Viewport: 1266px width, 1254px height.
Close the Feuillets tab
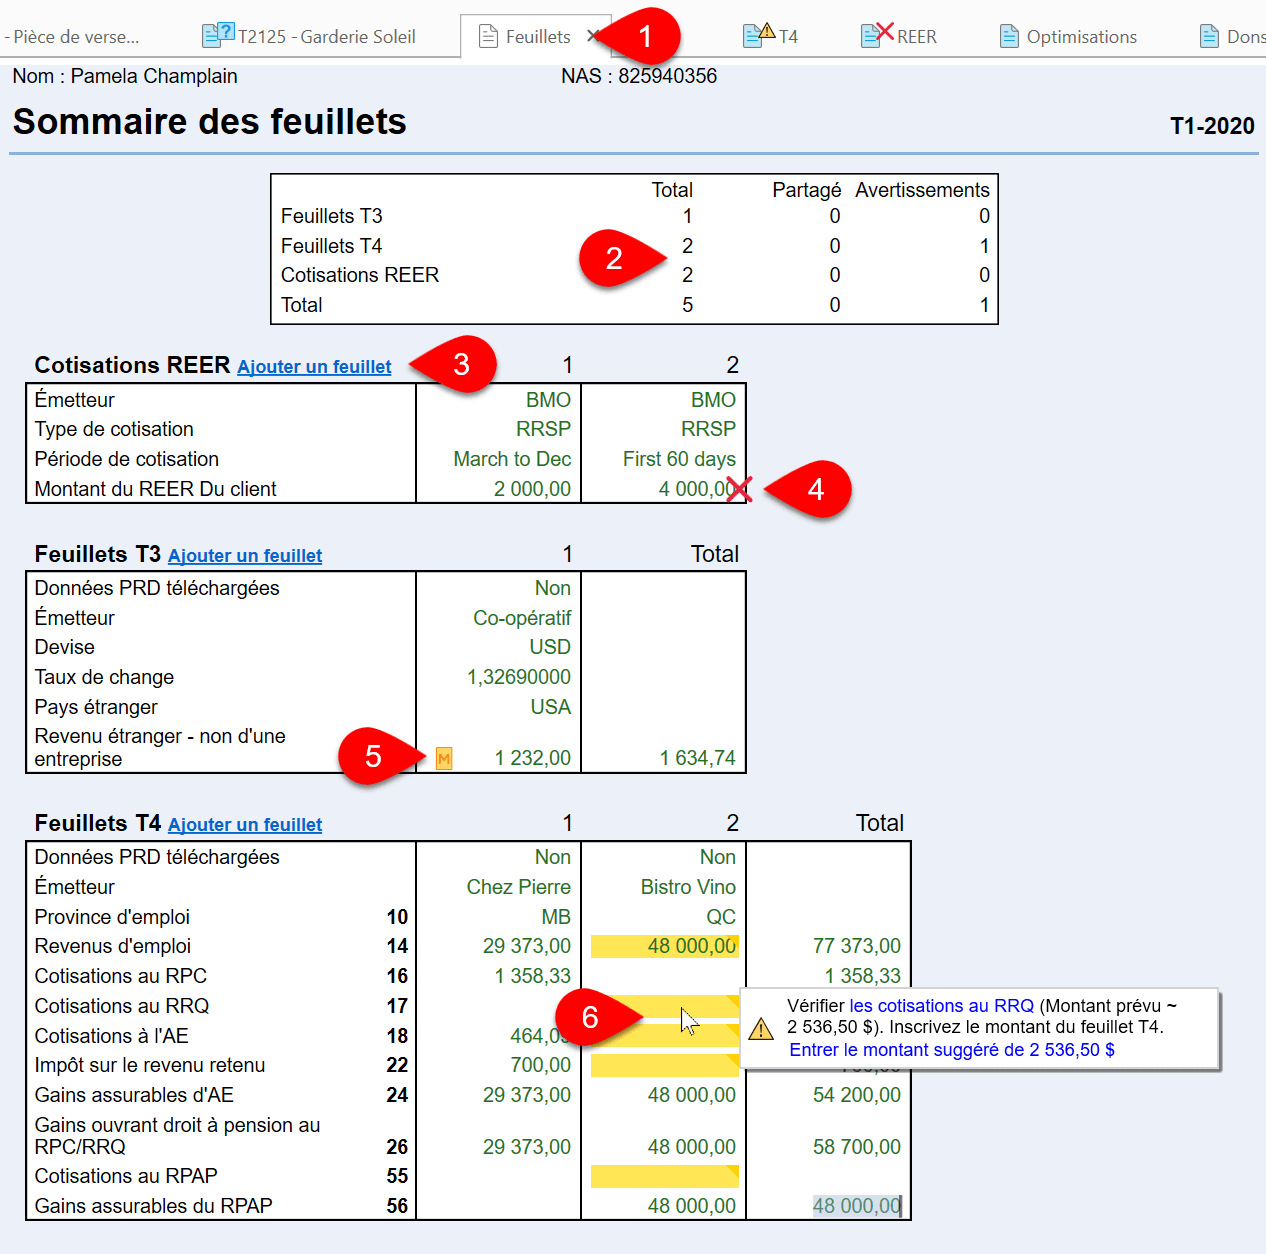(593, 36)
